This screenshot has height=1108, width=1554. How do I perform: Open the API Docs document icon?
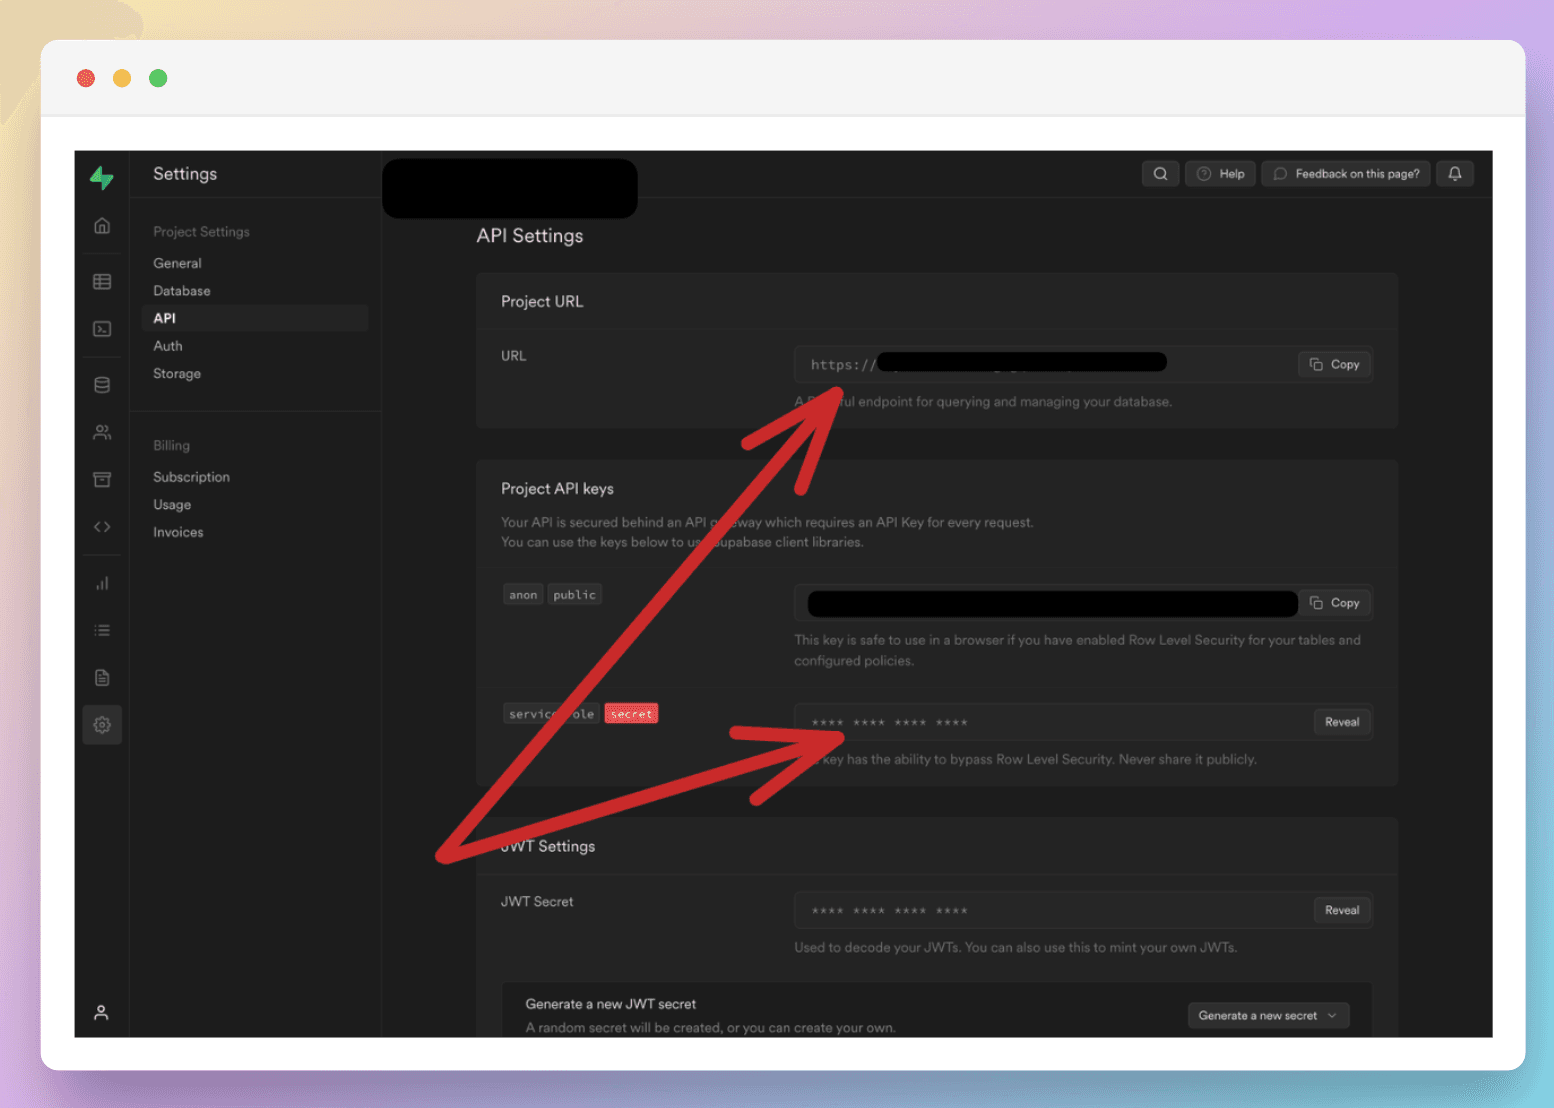(x=102, y=678)
